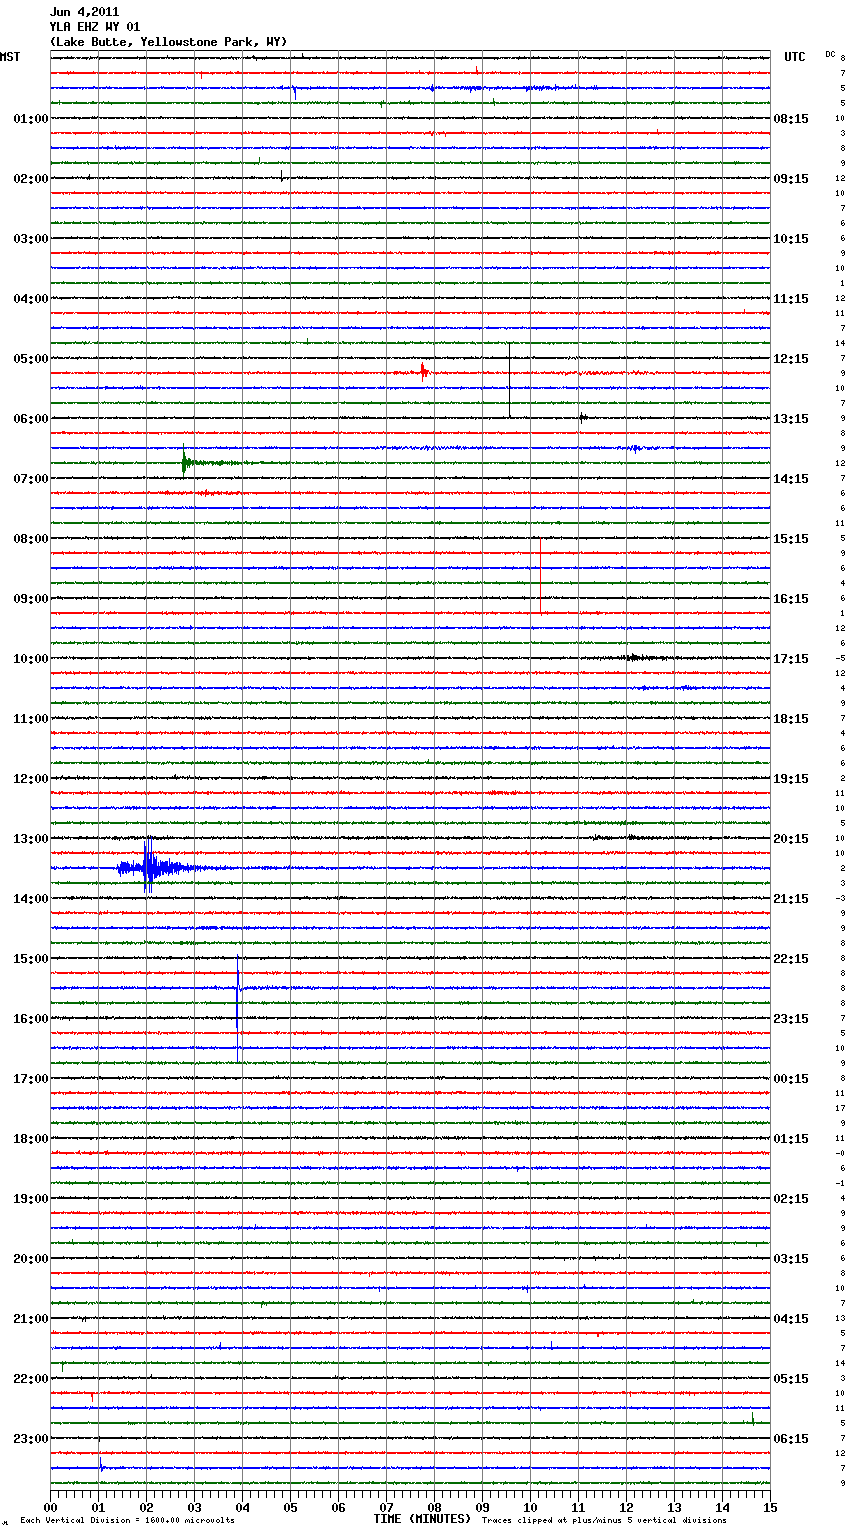Click the black noise burst at 10:00 near minute 12
850x1534 pixels.
pyautogui.click(x=634, y=658)
